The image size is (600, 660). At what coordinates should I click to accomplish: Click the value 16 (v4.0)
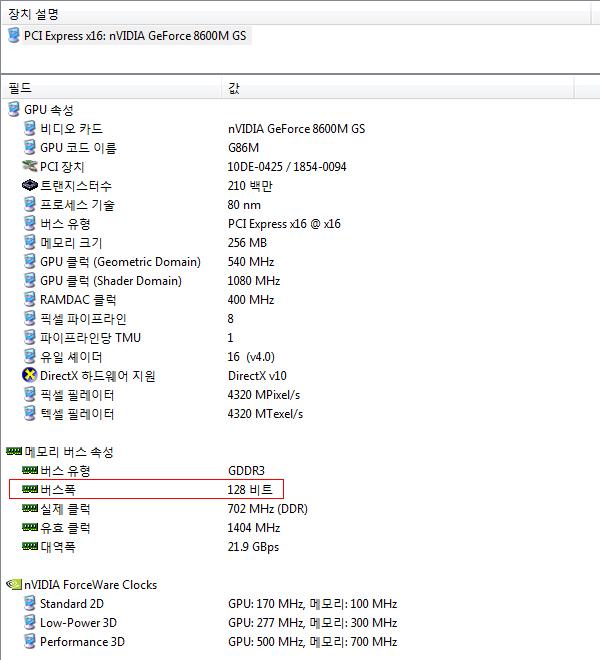click(x=251, y=357)
